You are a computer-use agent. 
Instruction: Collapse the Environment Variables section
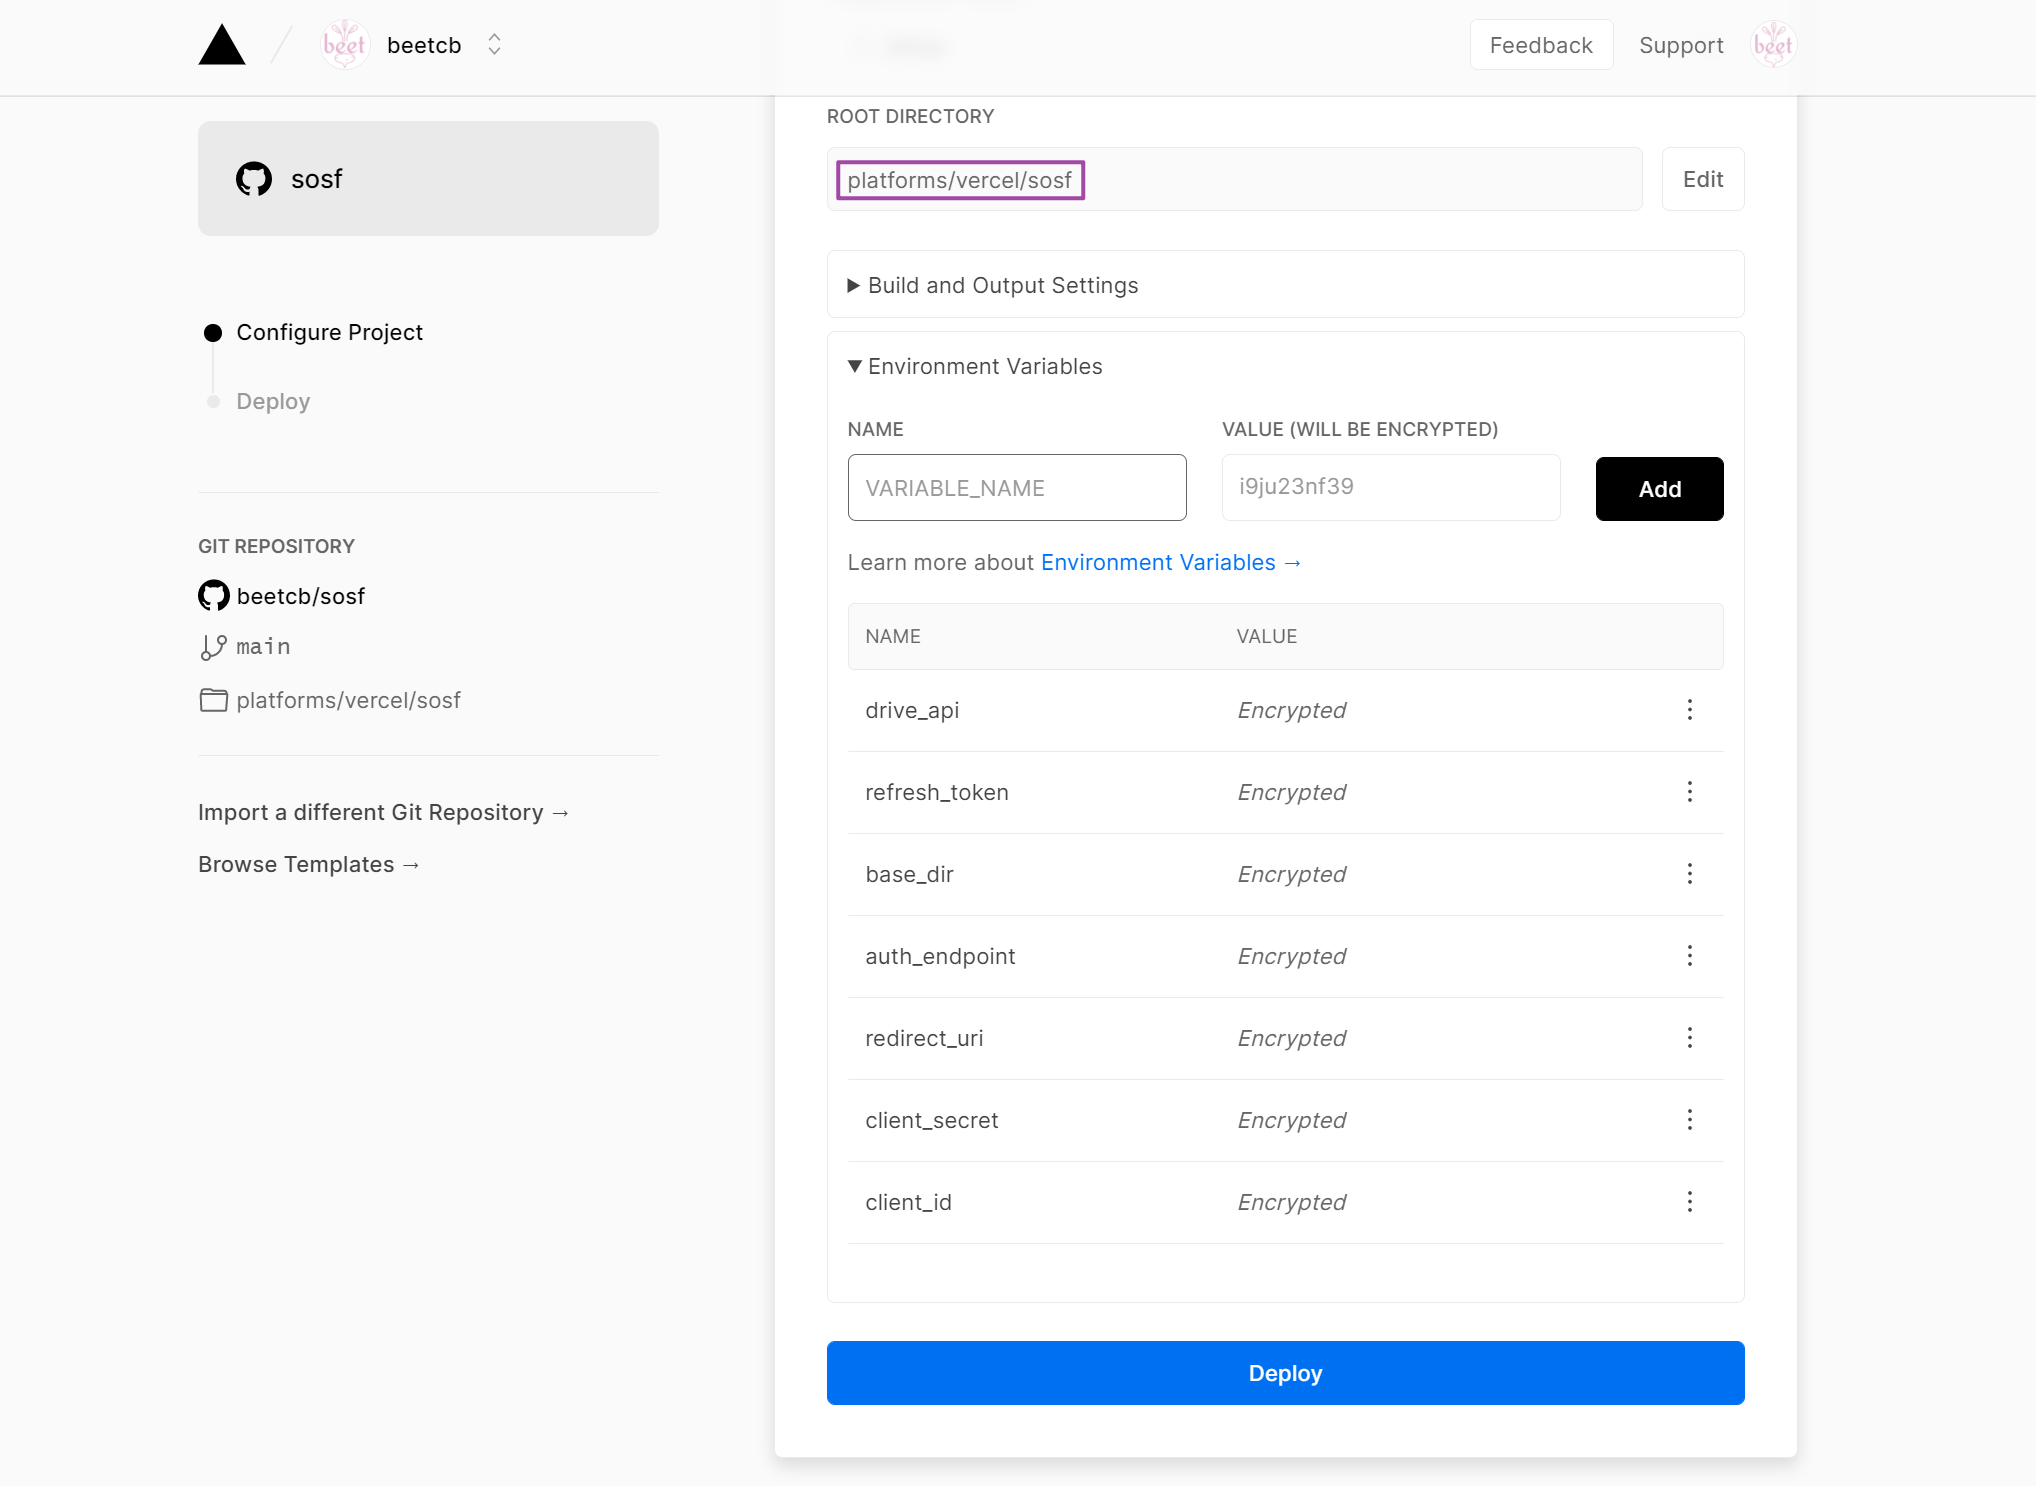[984, 367]
